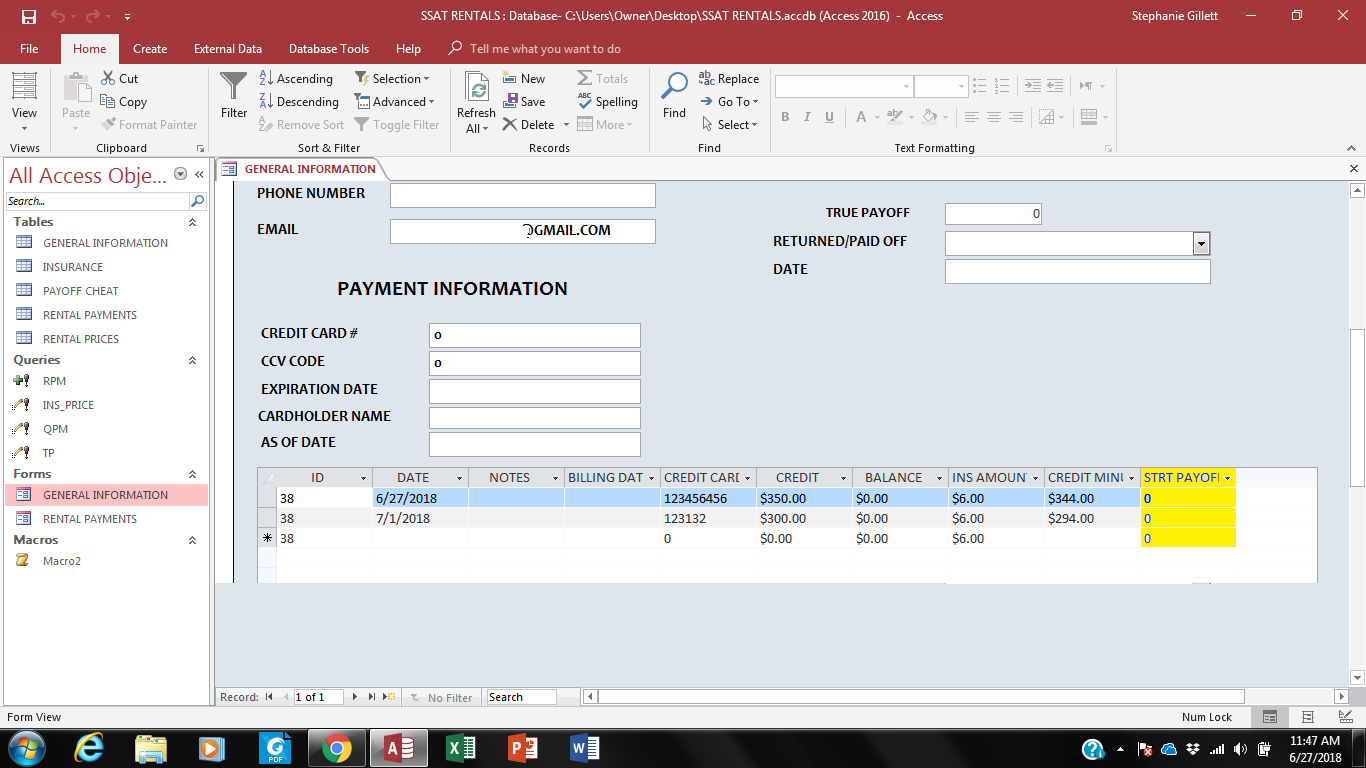Image resolution: width=1366 pixels, height=768 pixels.
Task: Click the Find magnifier icon
Action: [675, 87]
